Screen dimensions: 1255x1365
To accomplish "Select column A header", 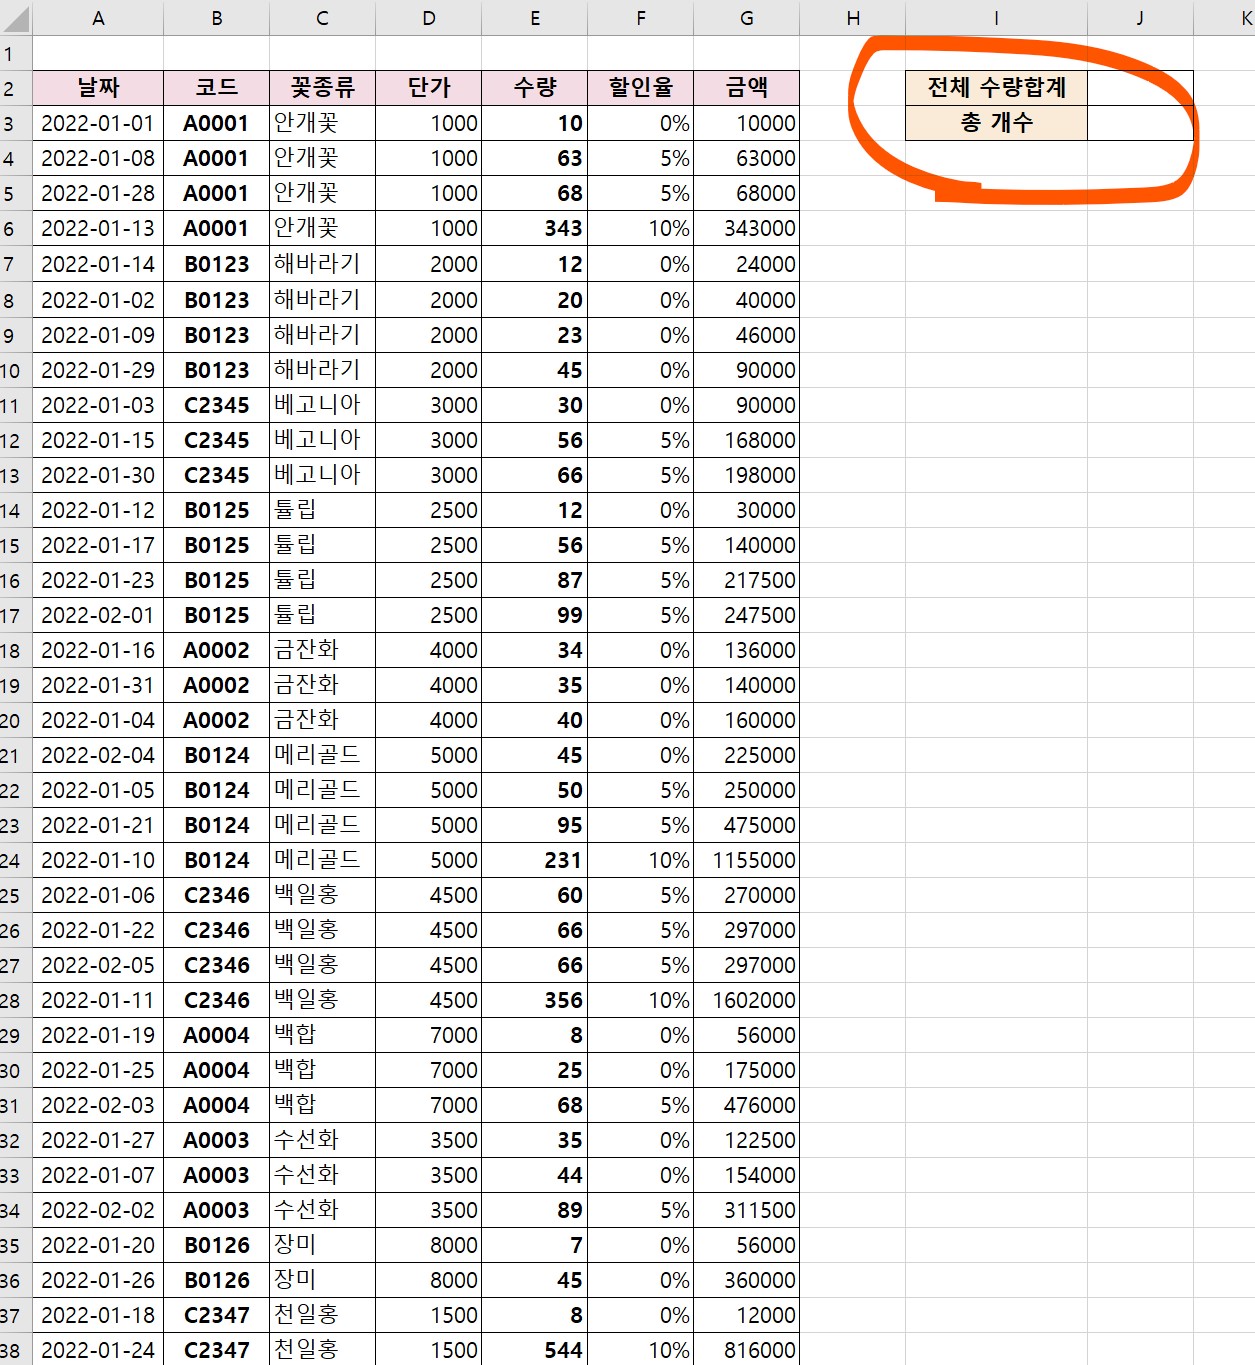I will (98, 18).
